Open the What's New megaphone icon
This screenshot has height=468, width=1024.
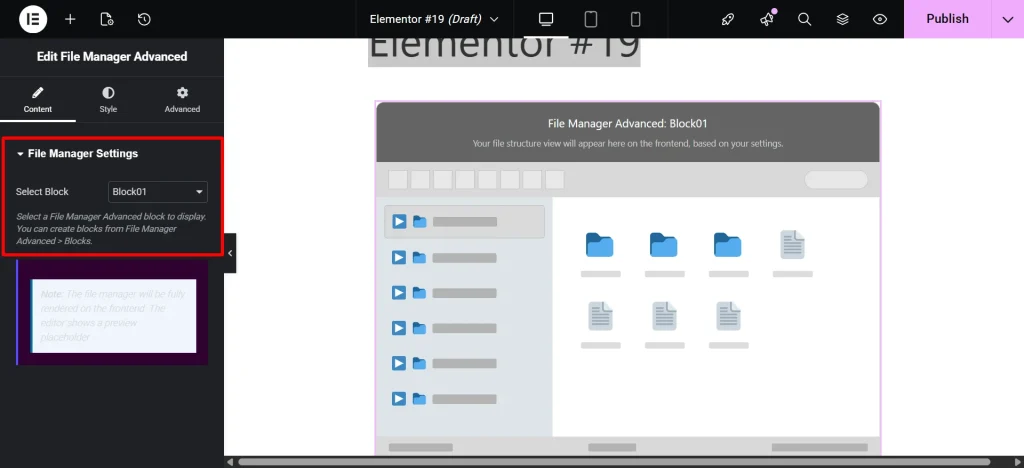767,20
